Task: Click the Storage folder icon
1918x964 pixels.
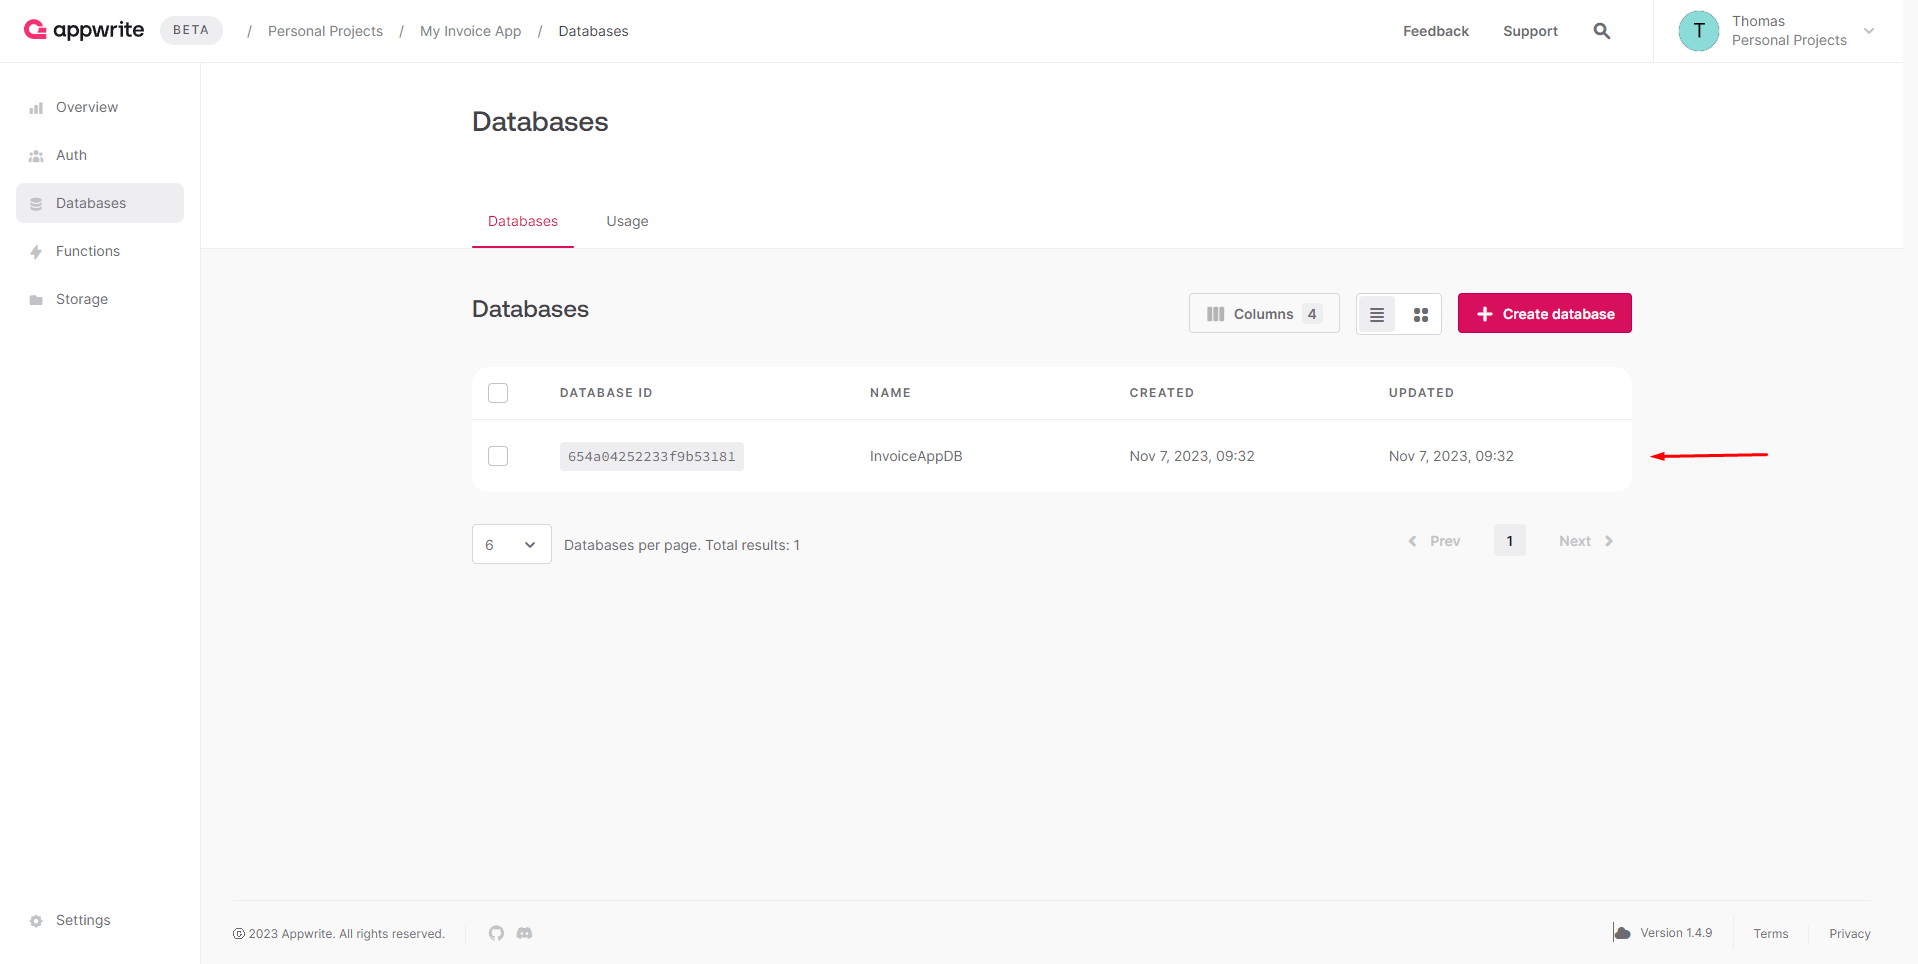Action: [x=36, y=300]
